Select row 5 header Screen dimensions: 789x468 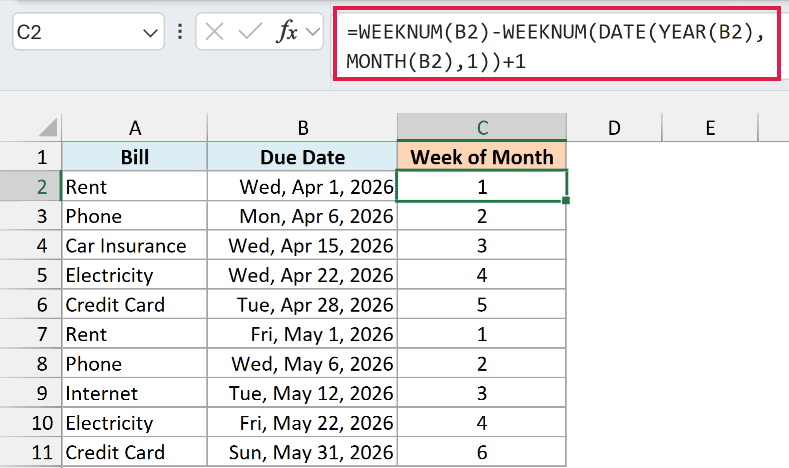pos(31,275)
